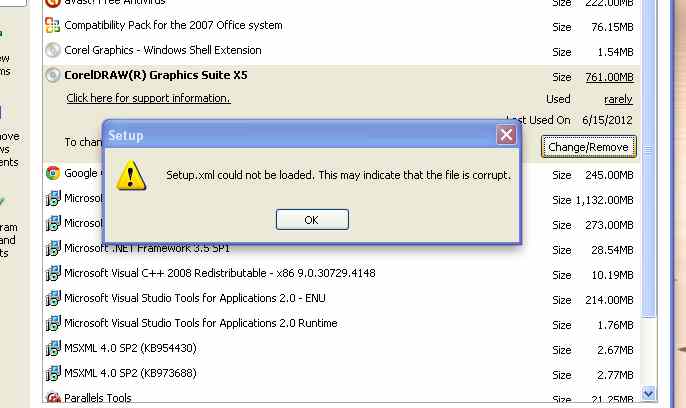Click the scrollbar down arrow in the program list
The height and width of the screenshot is (408, 686).
648,394
